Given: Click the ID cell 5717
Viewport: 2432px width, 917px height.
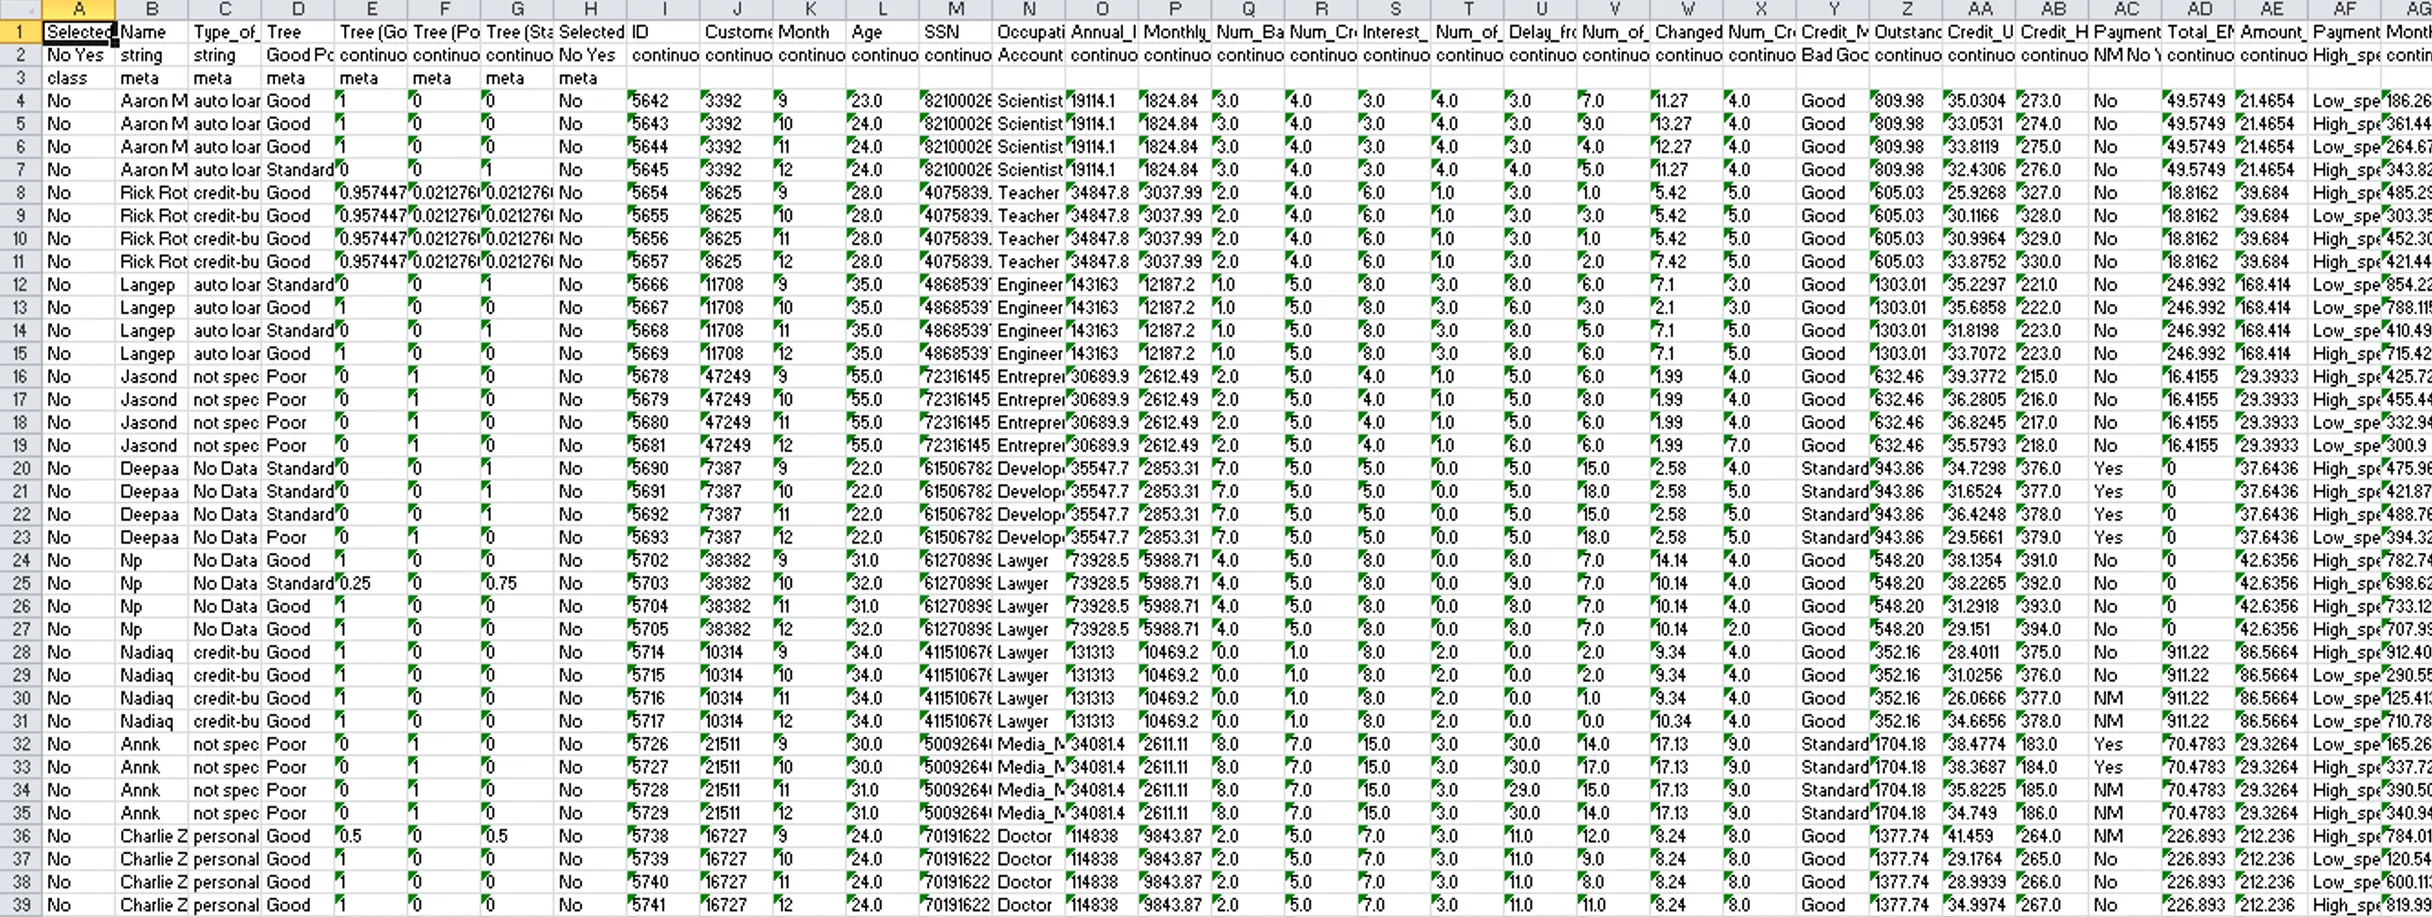Looking at the screenshot, I should pyautogui.click(x=664, y=721).
